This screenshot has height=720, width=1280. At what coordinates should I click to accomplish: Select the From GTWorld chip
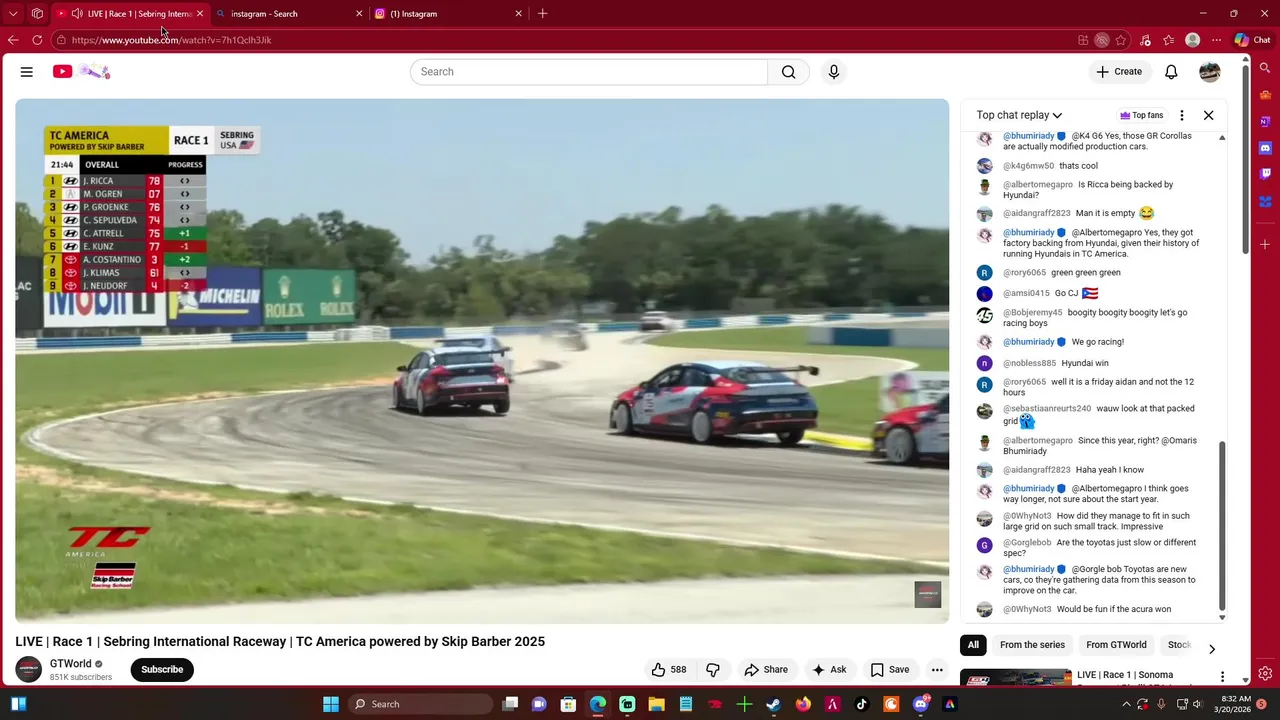(1116, 645)
